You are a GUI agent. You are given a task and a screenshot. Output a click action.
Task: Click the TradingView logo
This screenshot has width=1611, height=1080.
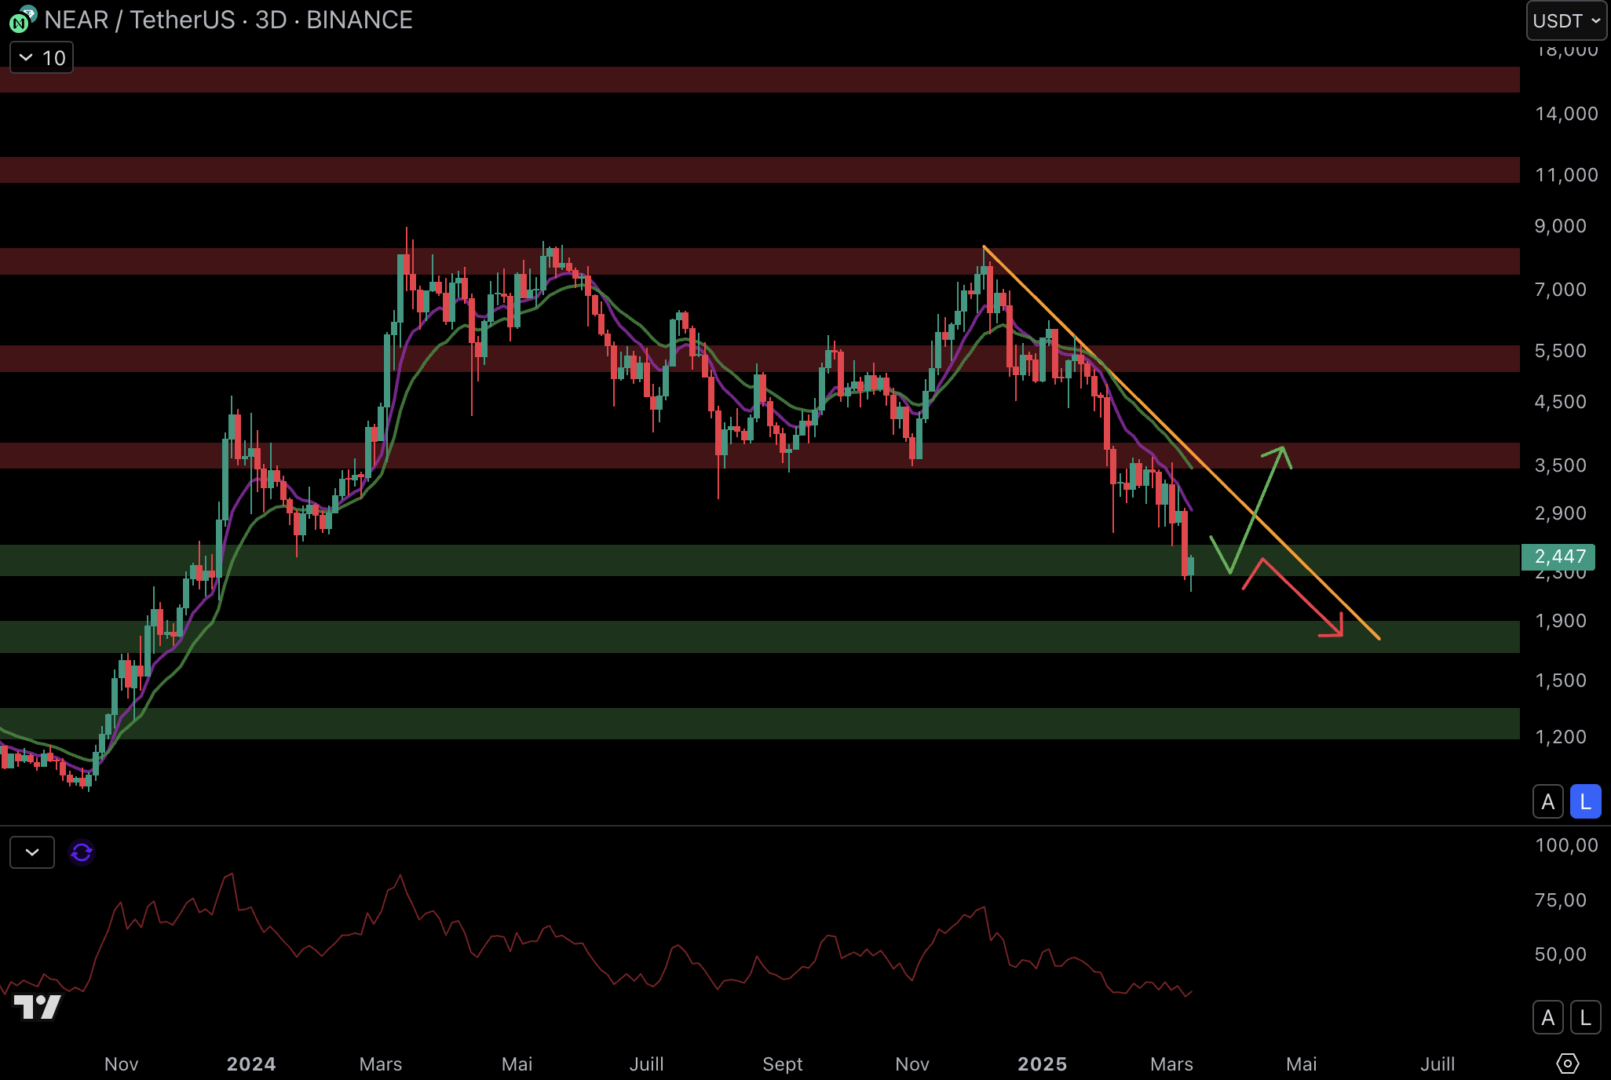[x=37, y=1007]
